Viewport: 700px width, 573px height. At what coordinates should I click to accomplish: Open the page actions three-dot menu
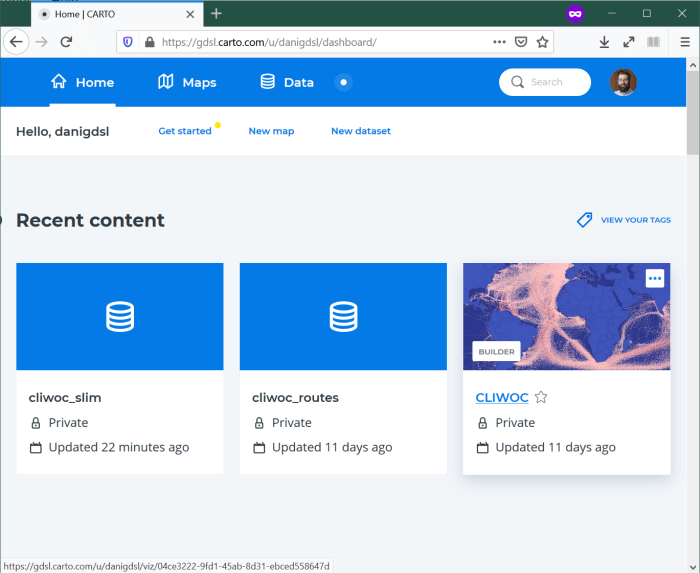(x=499, y=42)
